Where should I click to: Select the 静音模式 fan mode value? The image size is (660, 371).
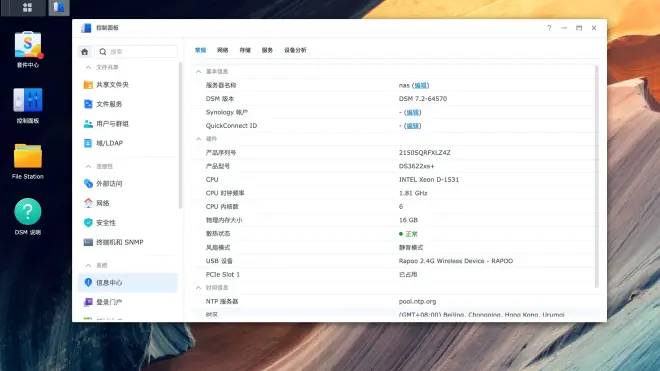click(x=411, y=247)
